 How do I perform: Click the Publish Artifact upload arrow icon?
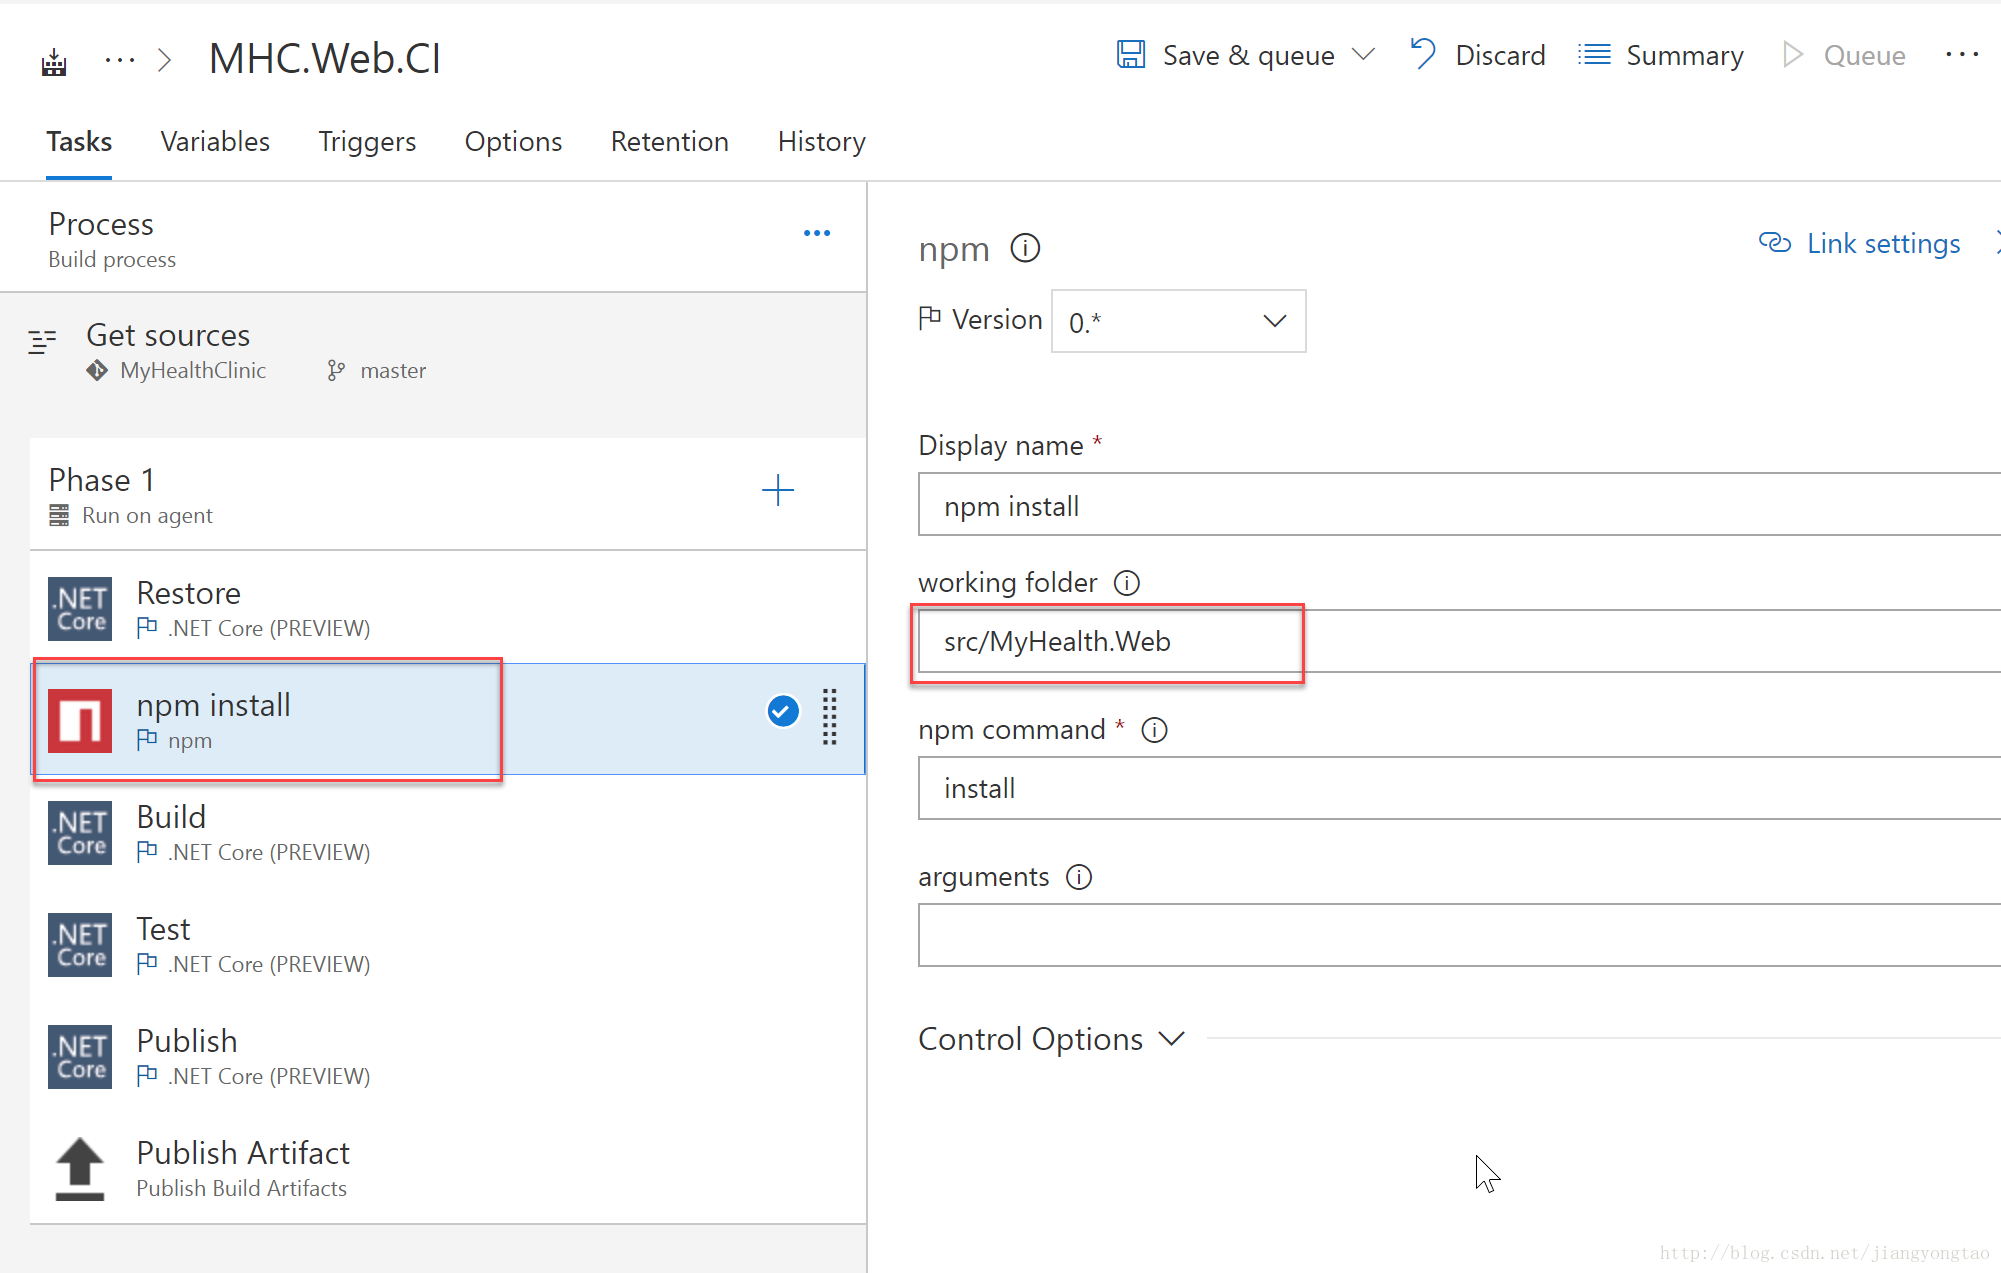pyautogui.click(x=80, y=1169)
